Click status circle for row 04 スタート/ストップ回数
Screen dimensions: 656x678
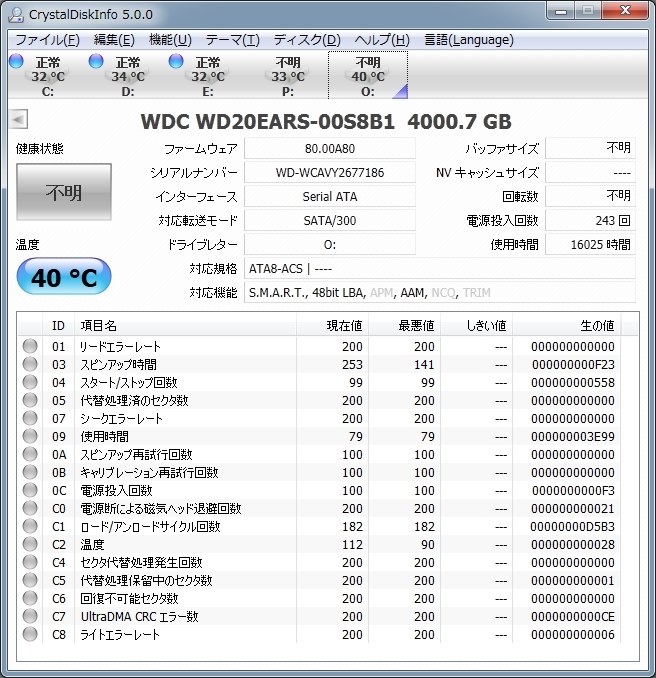point(30,382)
